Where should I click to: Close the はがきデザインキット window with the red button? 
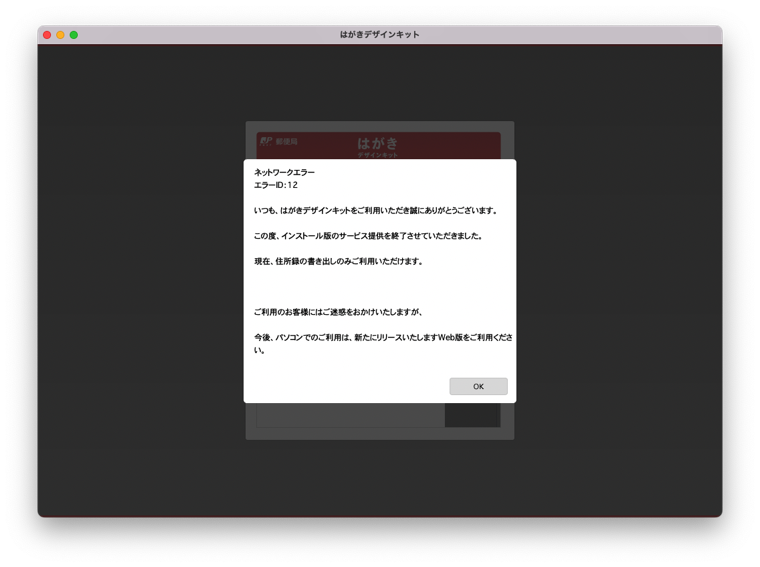pyautogui.click(x=47, y=35)
